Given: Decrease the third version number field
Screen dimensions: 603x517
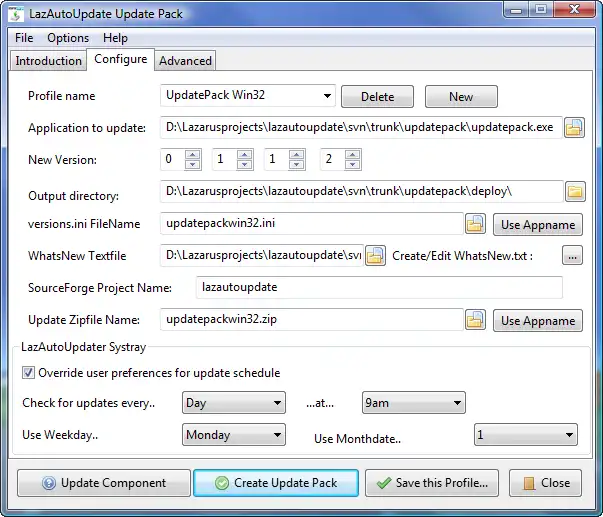Looking at the screenshot, I should click(x=297, y=164).
